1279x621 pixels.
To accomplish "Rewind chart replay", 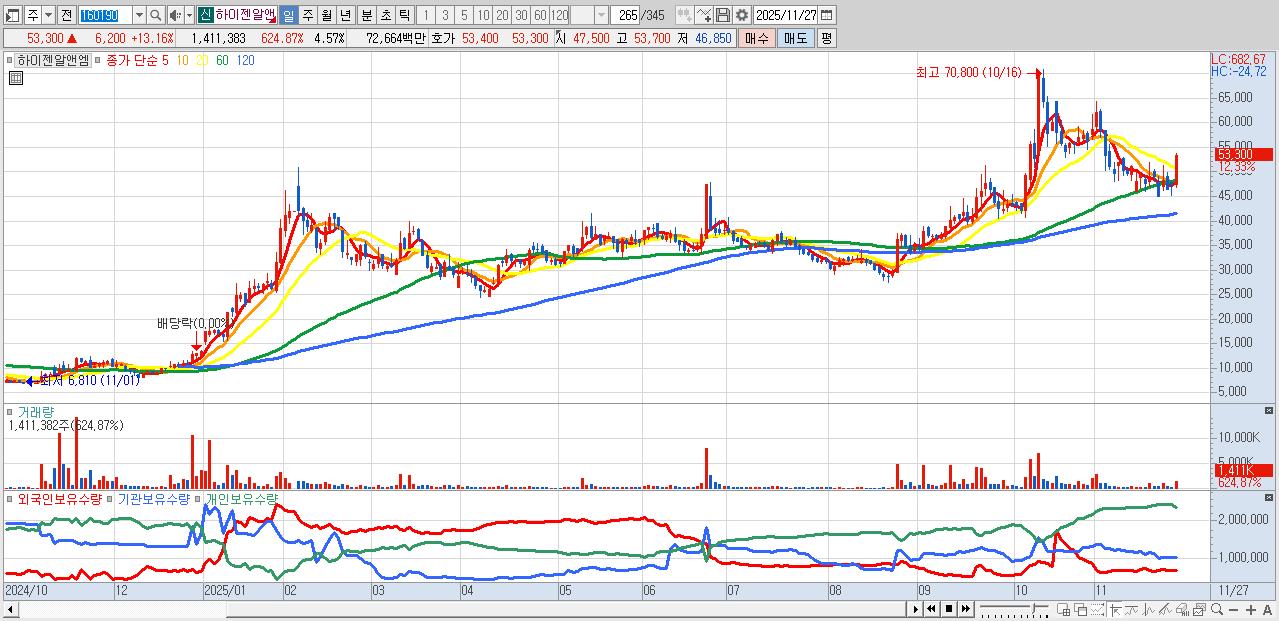I will coord(931,609).
